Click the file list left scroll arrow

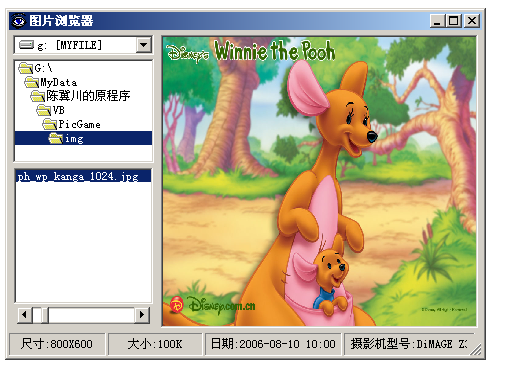tap(25, 315)
